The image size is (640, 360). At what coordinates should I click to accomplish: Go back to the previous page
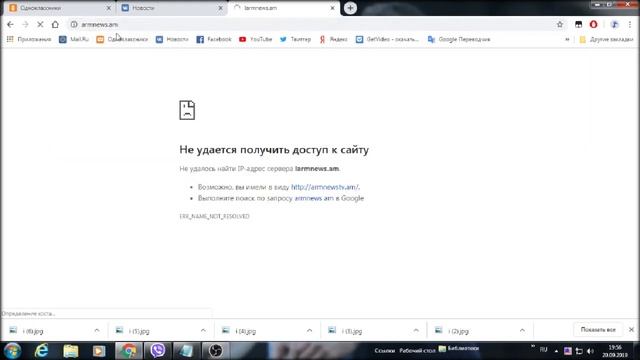click(x=10, y=24)
